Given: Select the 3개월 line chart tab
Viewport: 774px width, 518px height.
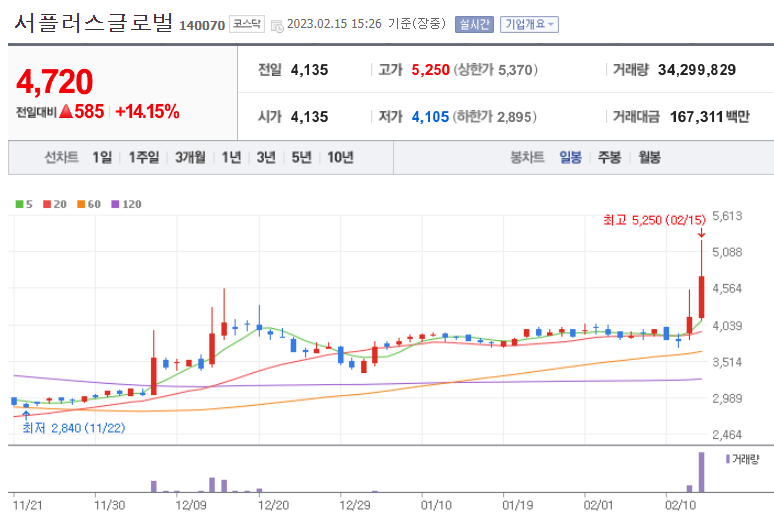Looking at the screenshot, I should tap(190, 158).
